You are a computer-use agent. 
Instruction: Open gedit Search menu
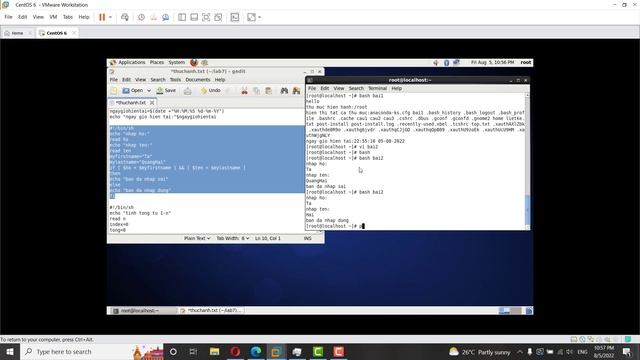(158, 80)
